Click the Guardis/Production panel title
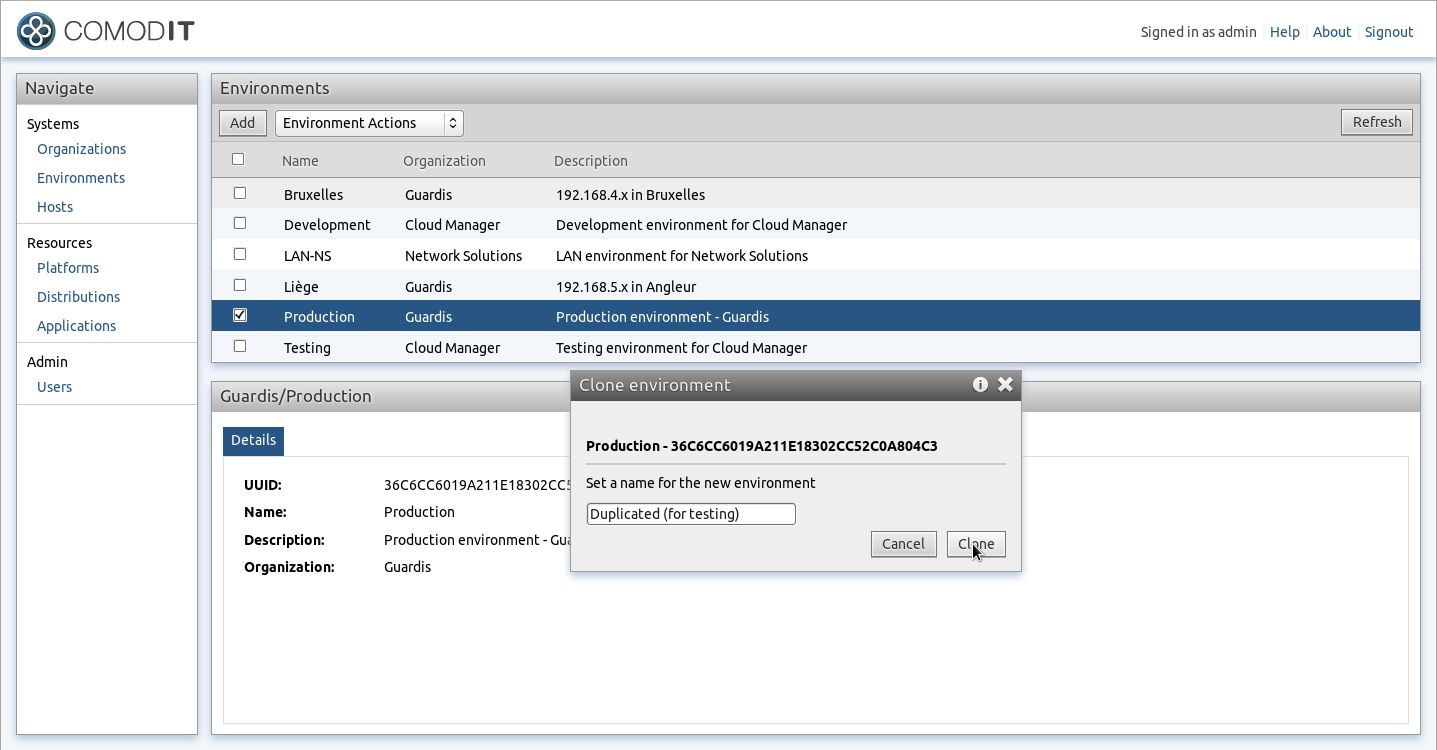This screenshot has height=750, width=1437. 296,396
